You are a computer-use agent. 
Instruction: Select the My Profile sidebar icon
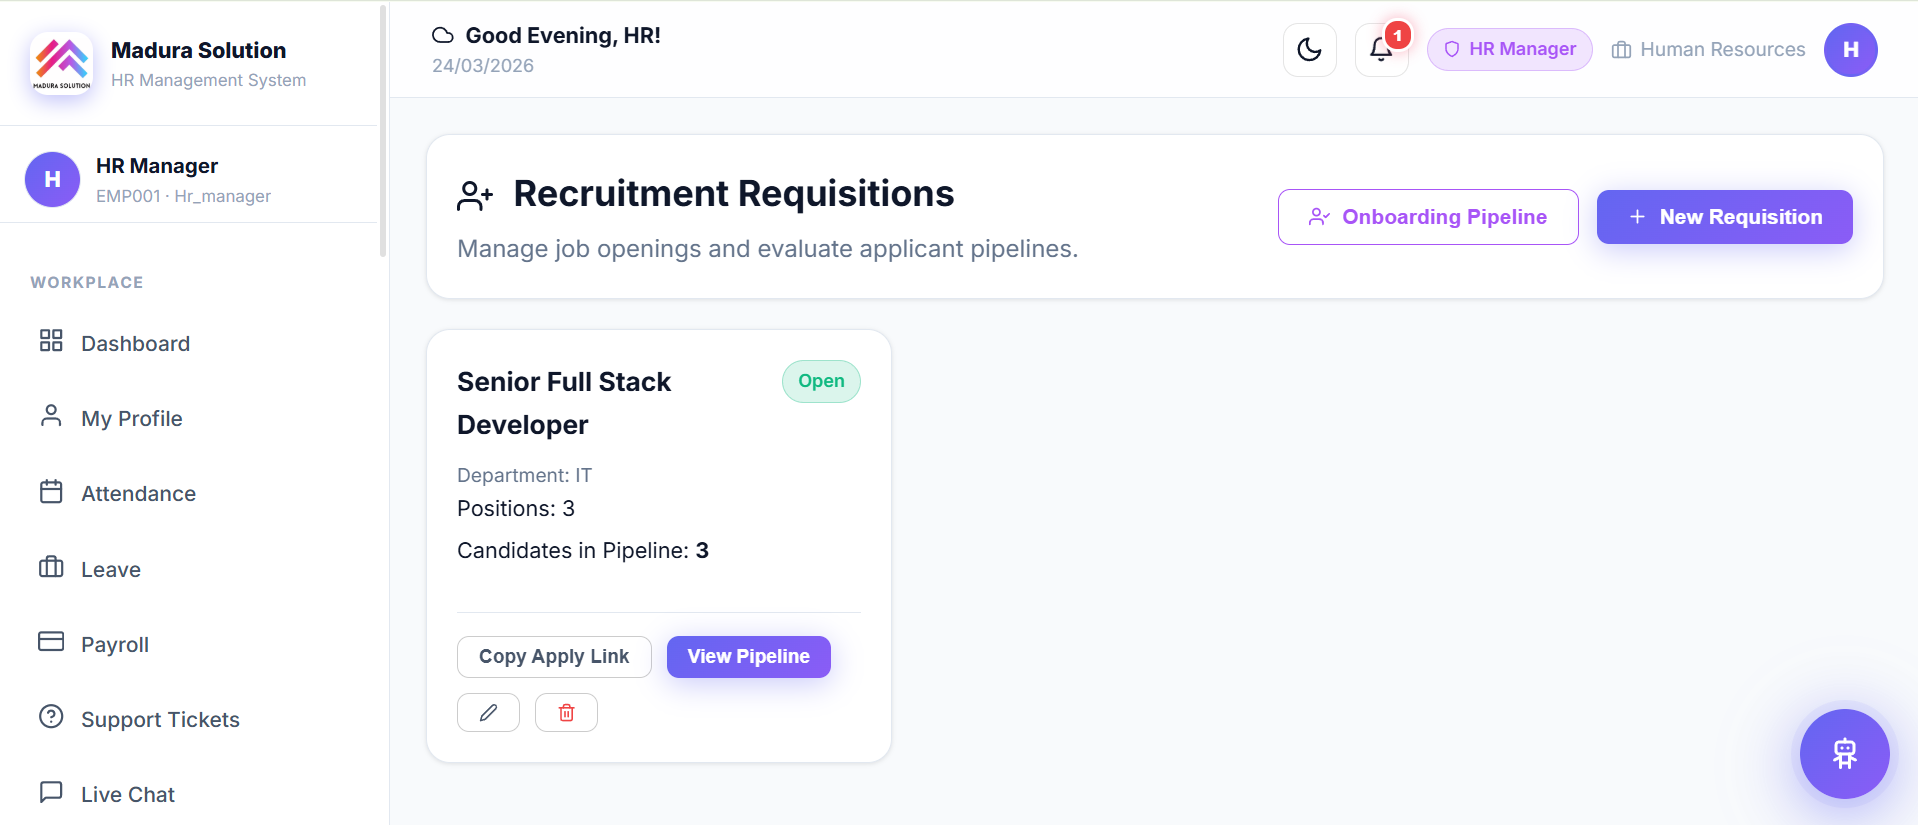(x=51, y=417)
